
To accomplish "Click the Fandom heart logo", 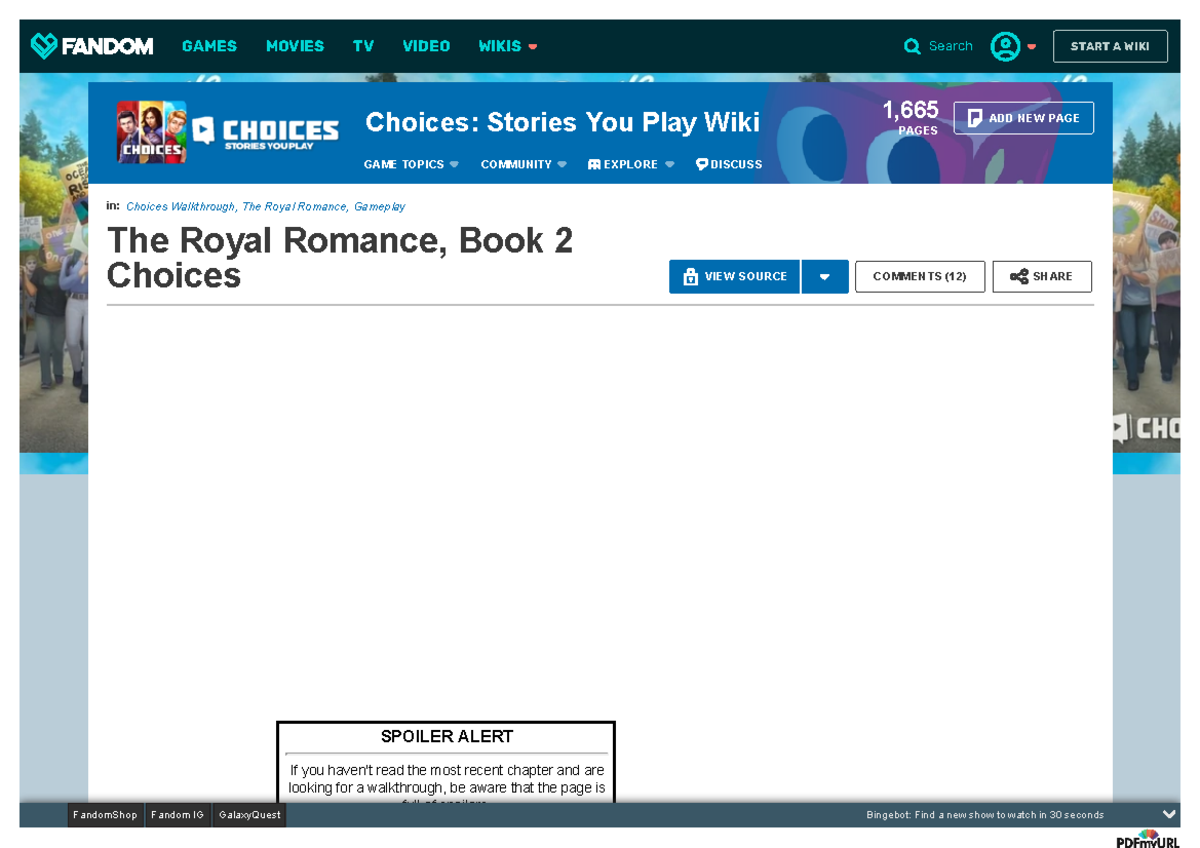I will (43, 46).
